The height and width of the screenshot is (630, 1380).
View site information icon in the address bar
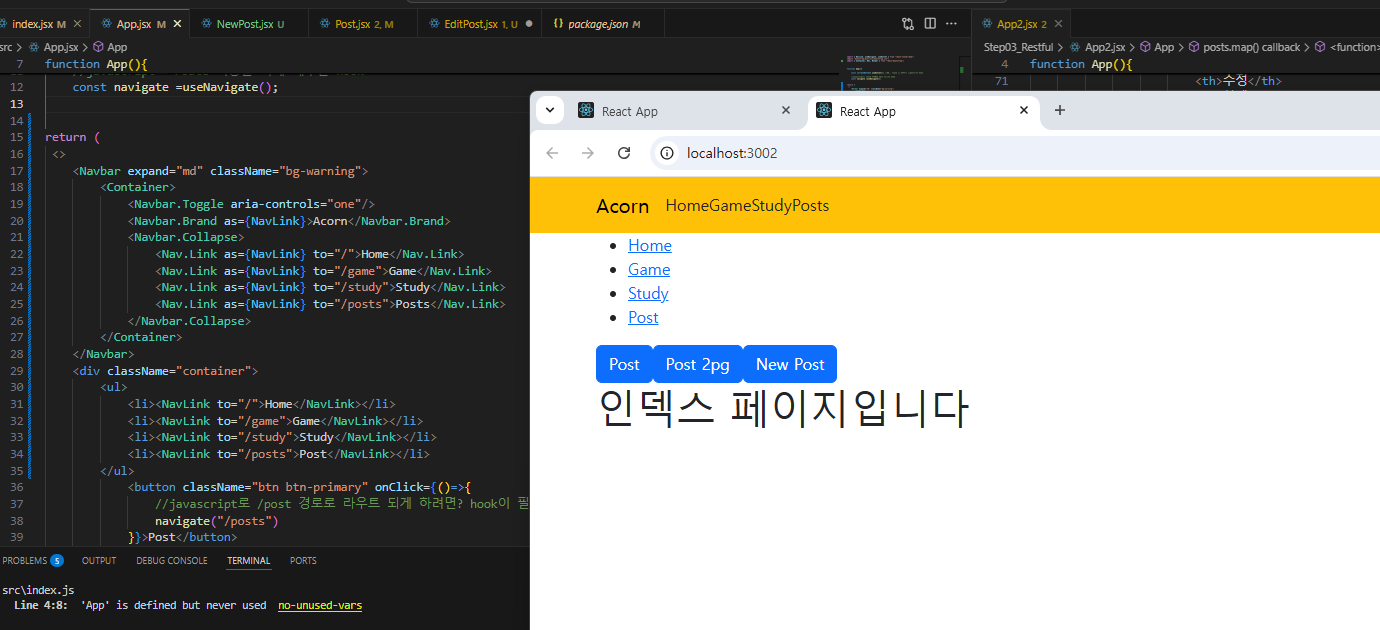click(x=668, y=153)
